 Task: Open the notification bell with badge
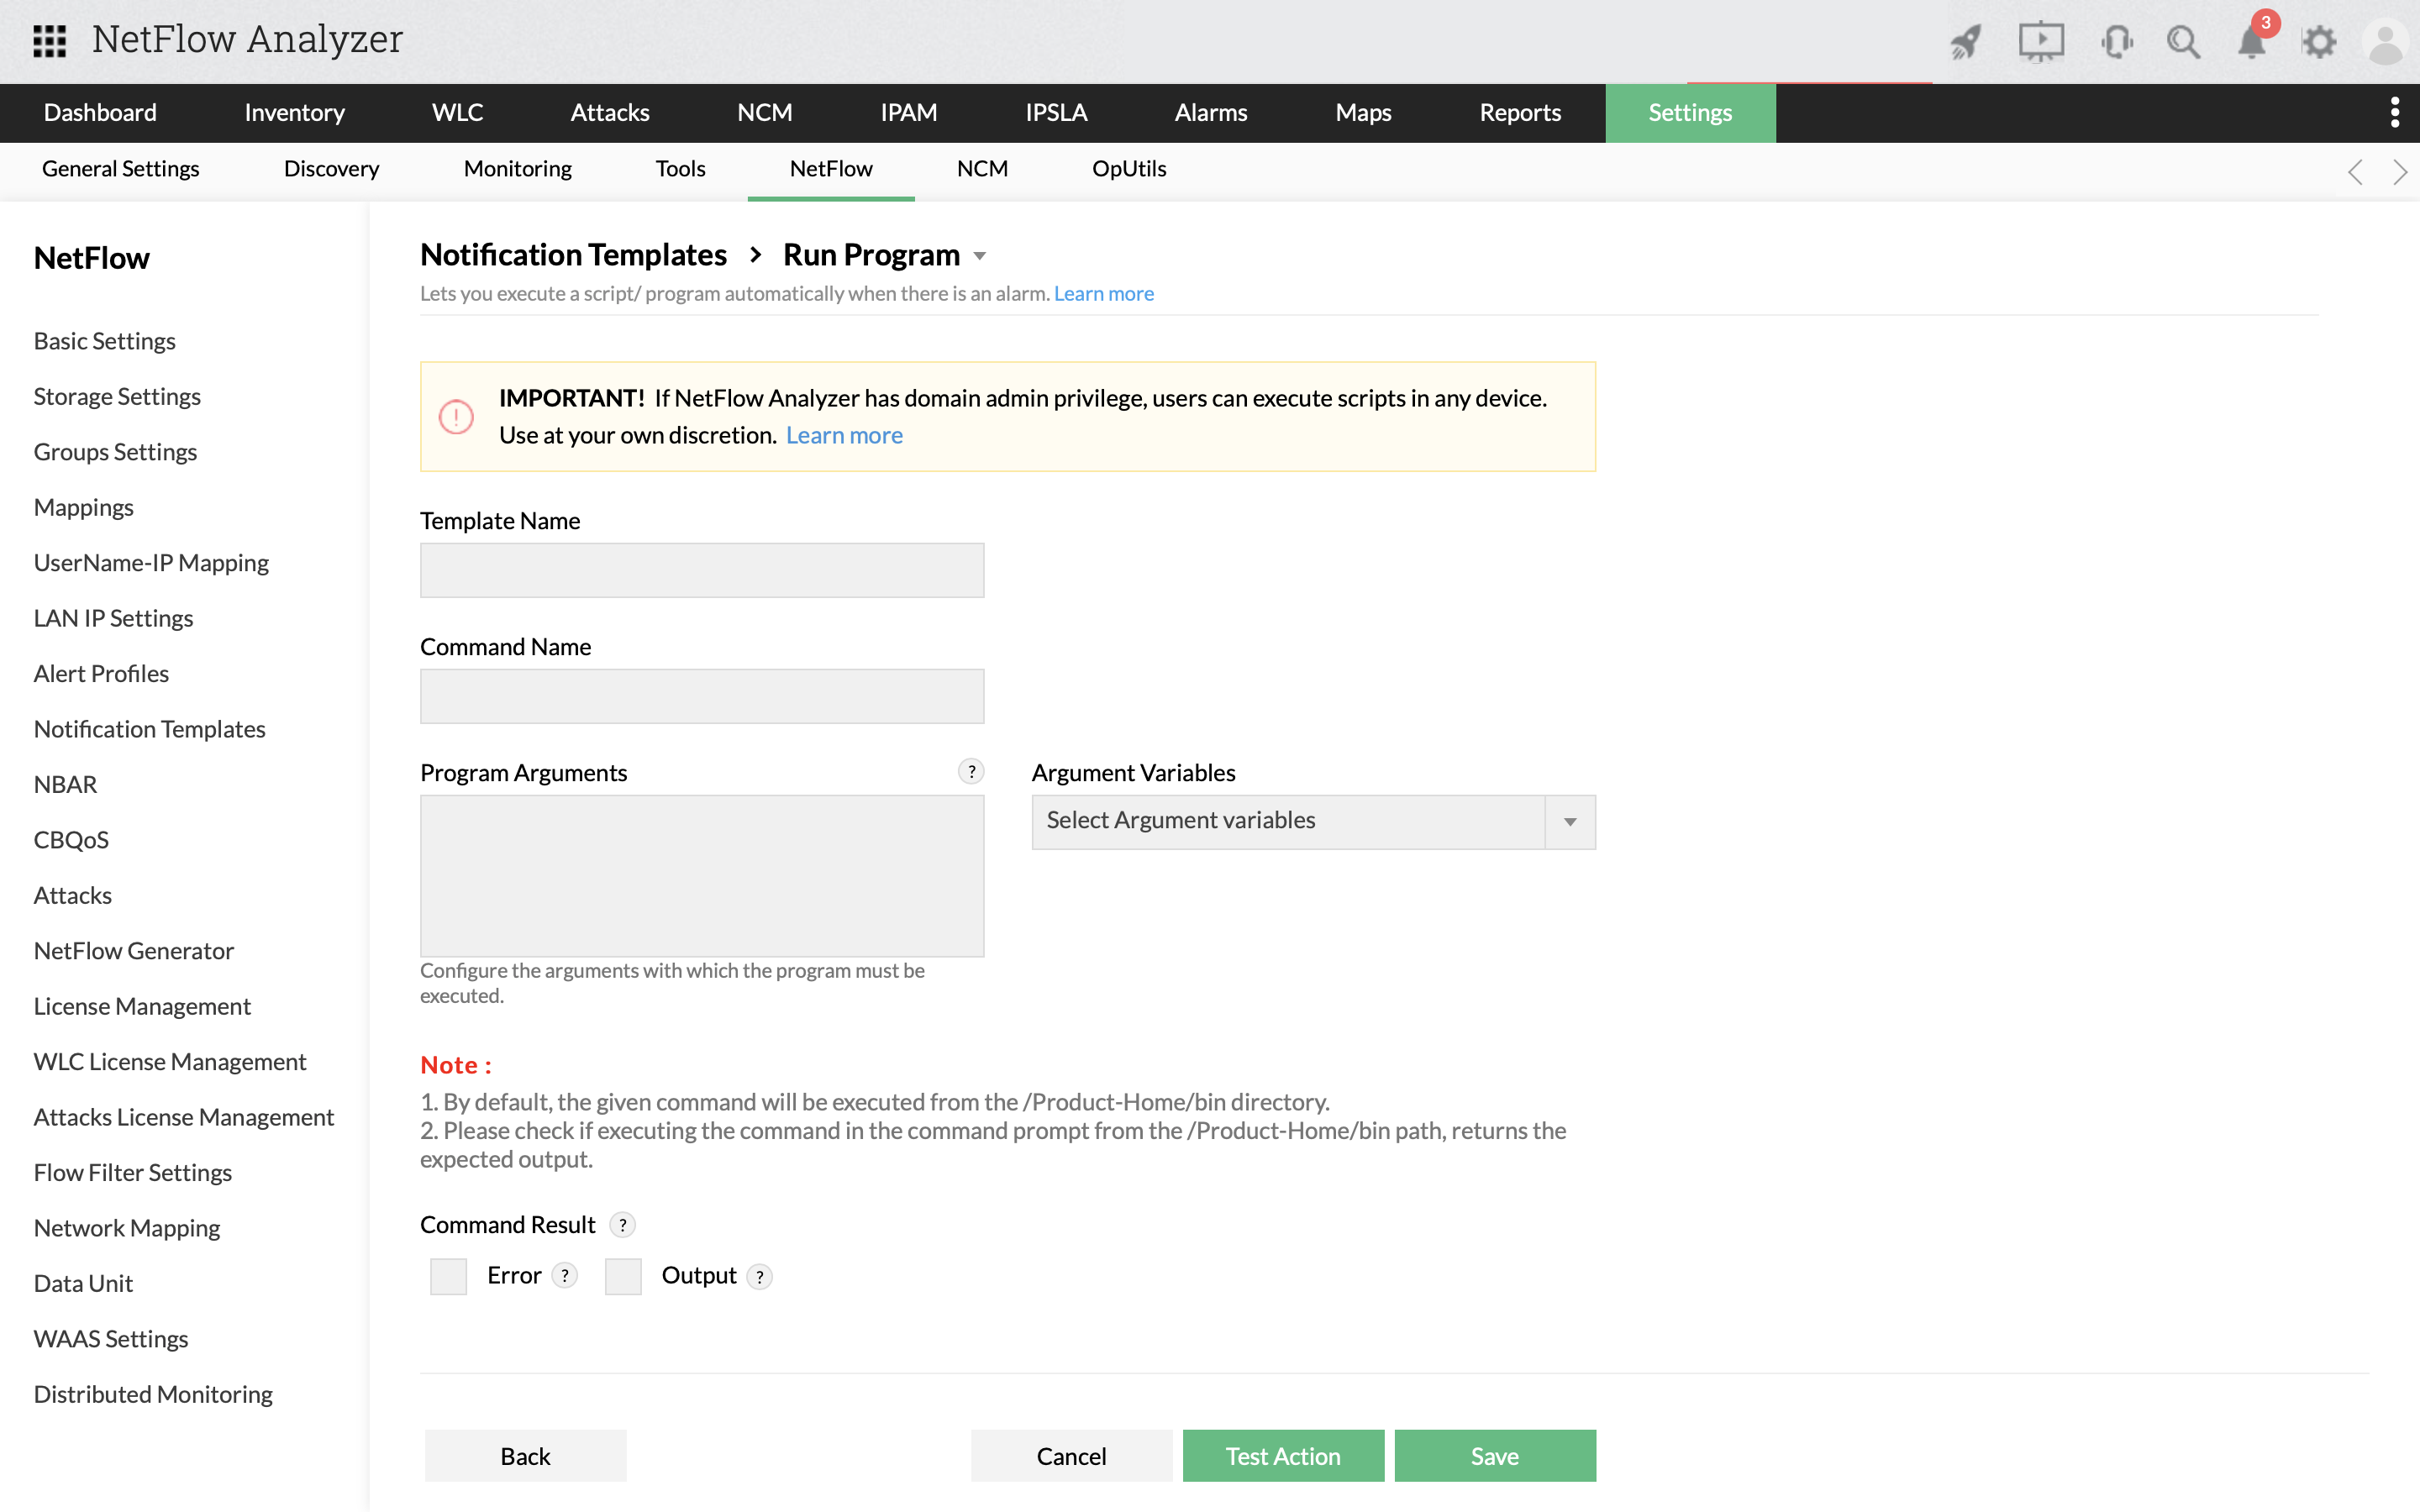(2252, 42)
